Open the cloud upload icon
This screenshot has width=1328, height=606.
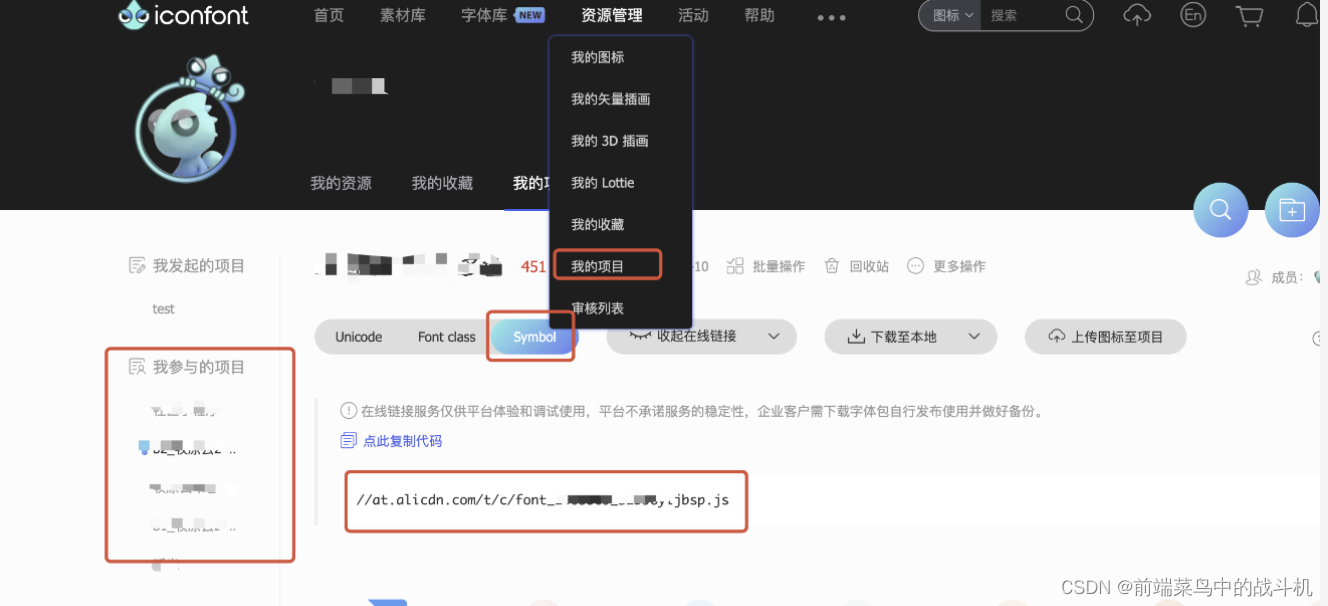click(x=1137, y=15)
